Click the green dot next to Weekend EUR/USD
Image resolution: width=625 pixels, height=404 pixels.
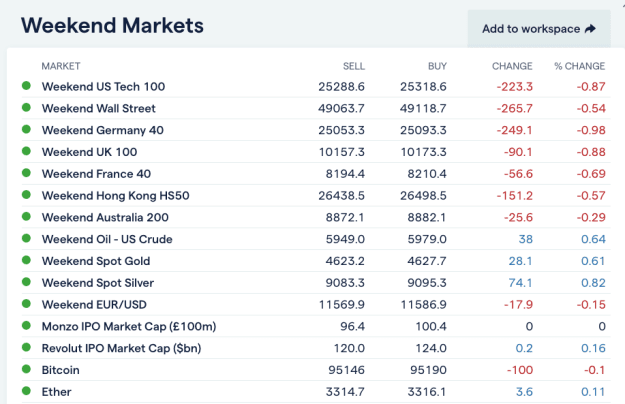[26, 304]
